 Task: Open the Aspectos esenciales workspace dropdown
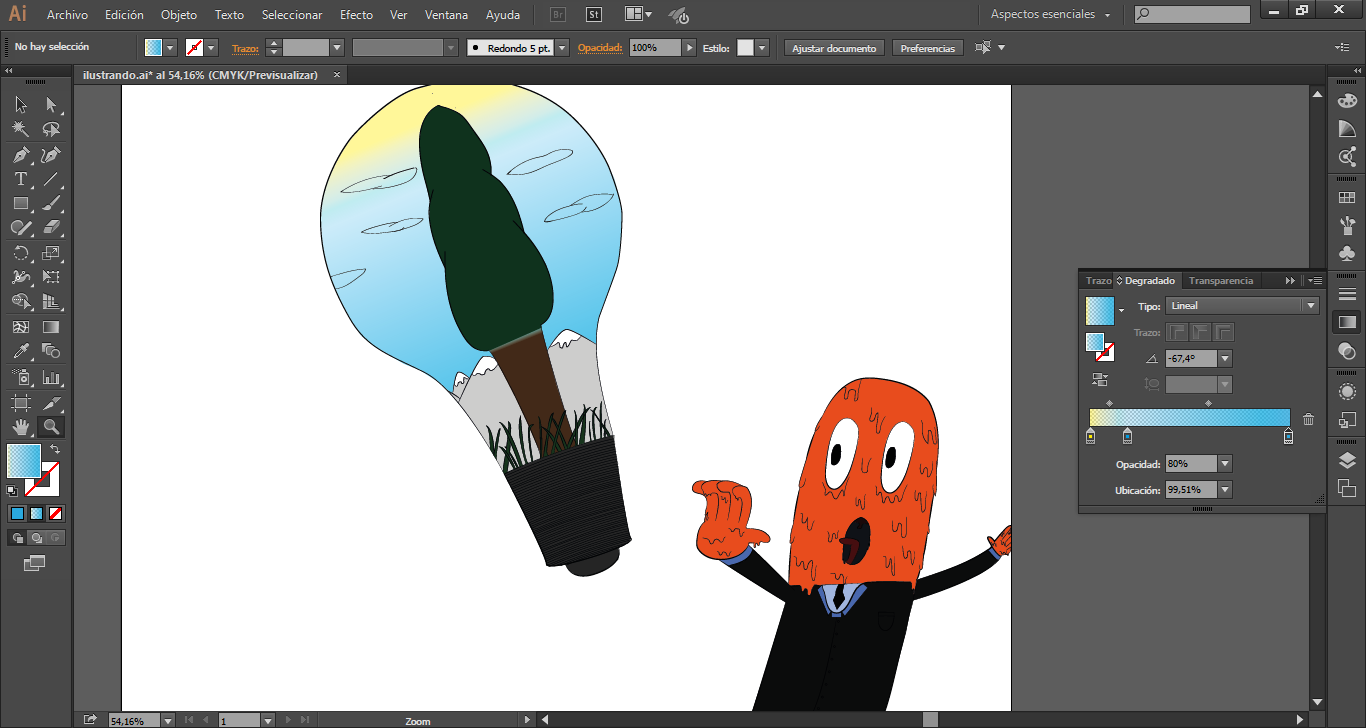(1050, 15)
